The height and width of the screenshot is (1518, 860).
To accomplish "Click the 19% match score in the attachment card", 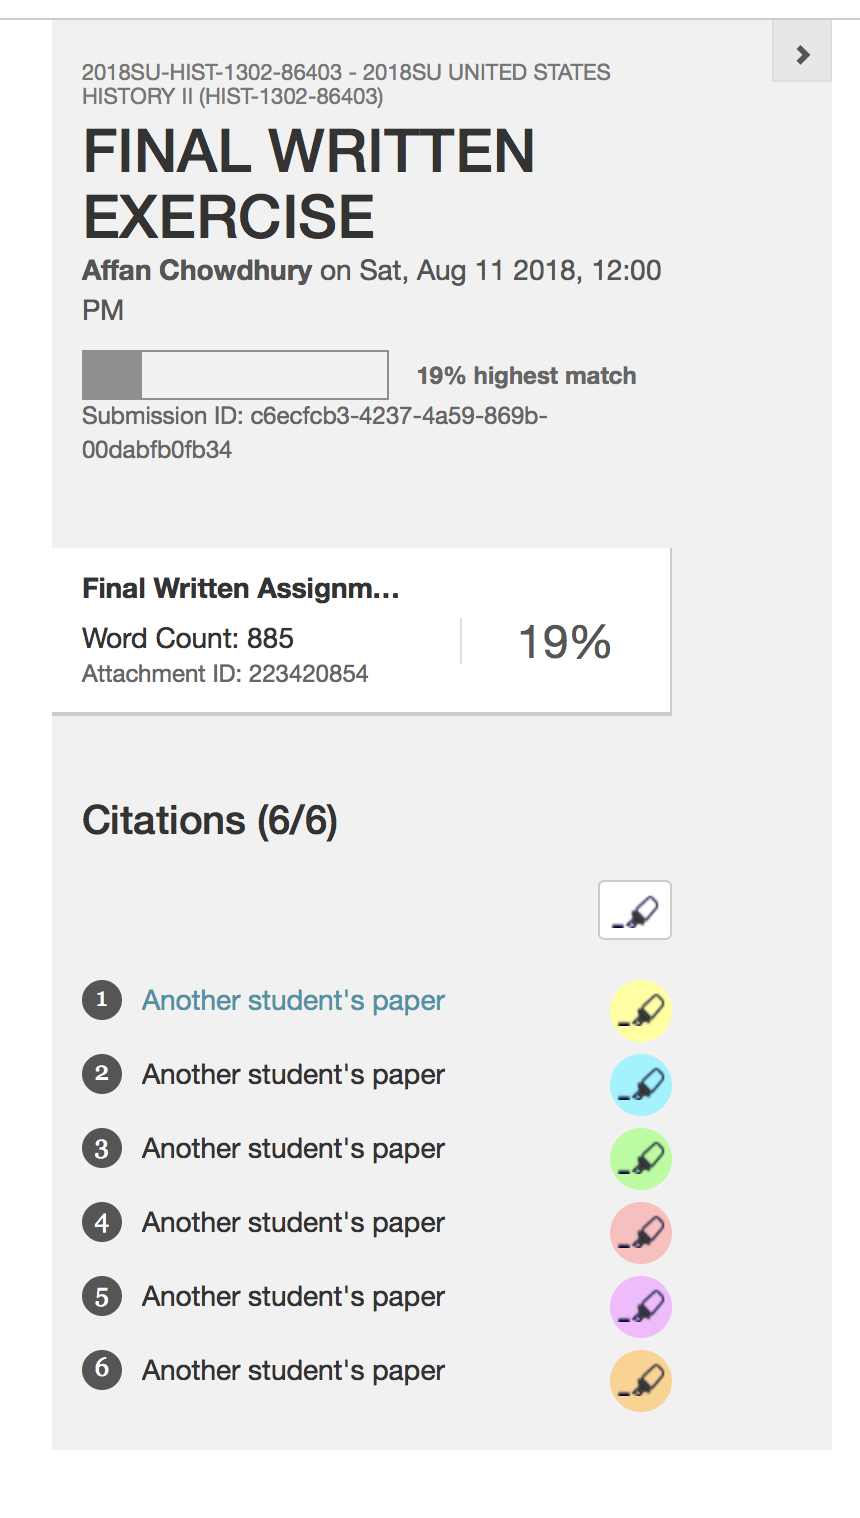I will pyautogui.click(x=565, y=641).
